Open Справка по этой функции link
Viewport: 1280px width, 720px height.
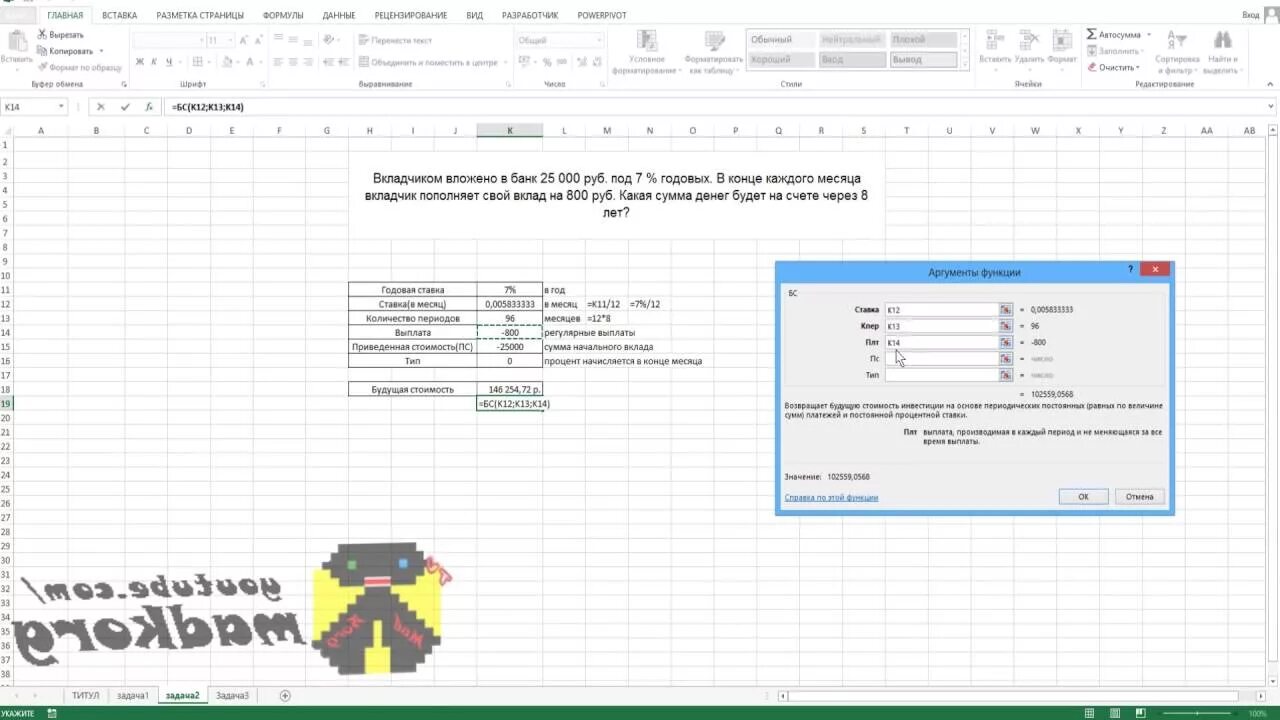click(x=831, y=497)
